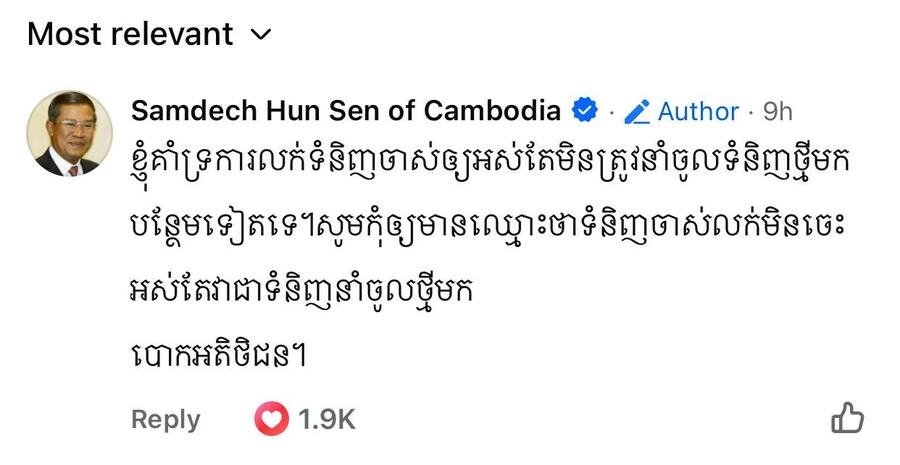
Task: Click the word Most in sort selector
Action: pyautogui.click(x=65, y=35)
